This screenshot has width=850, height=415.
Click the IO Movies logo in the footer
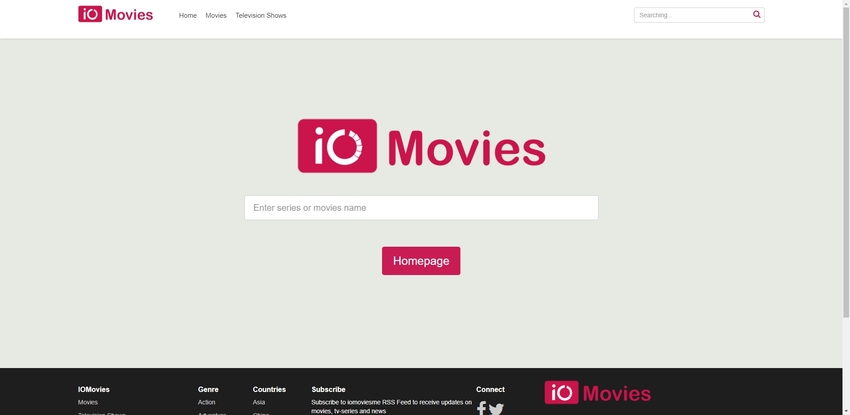597,393
